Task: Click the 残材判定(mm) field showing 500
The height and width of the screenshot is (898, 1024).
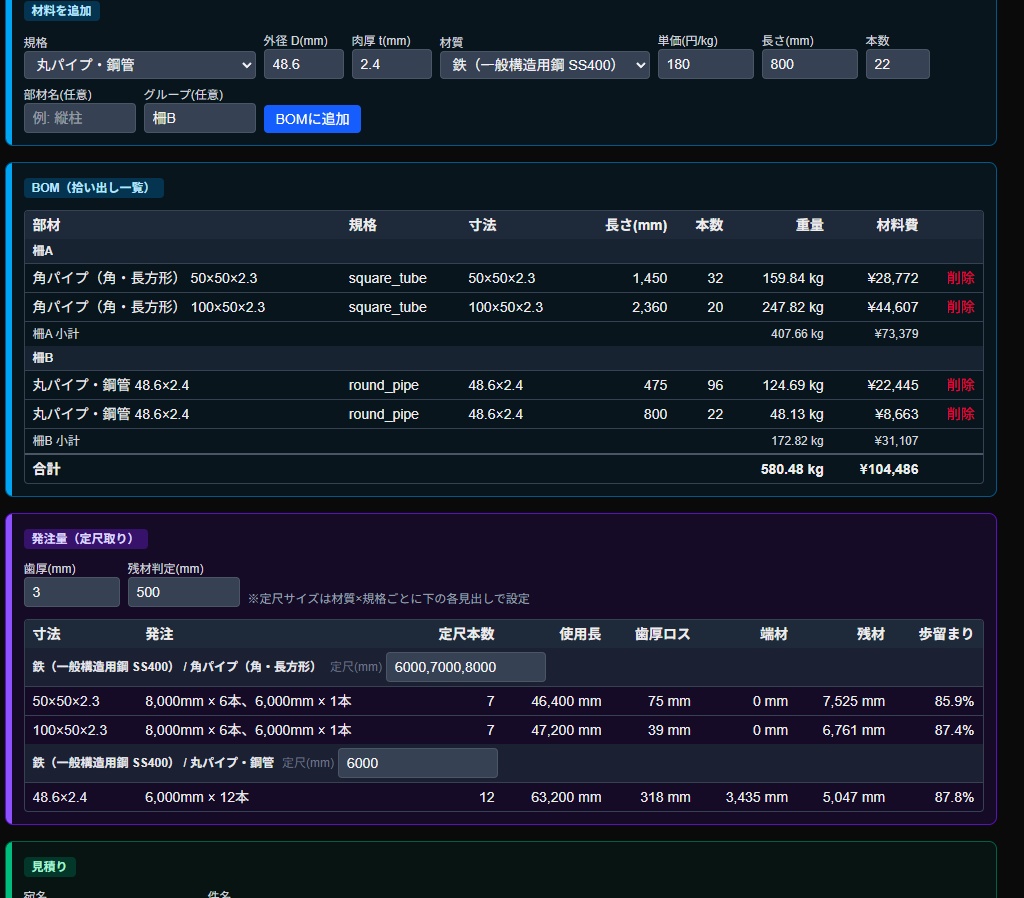Action: (184, 592)
